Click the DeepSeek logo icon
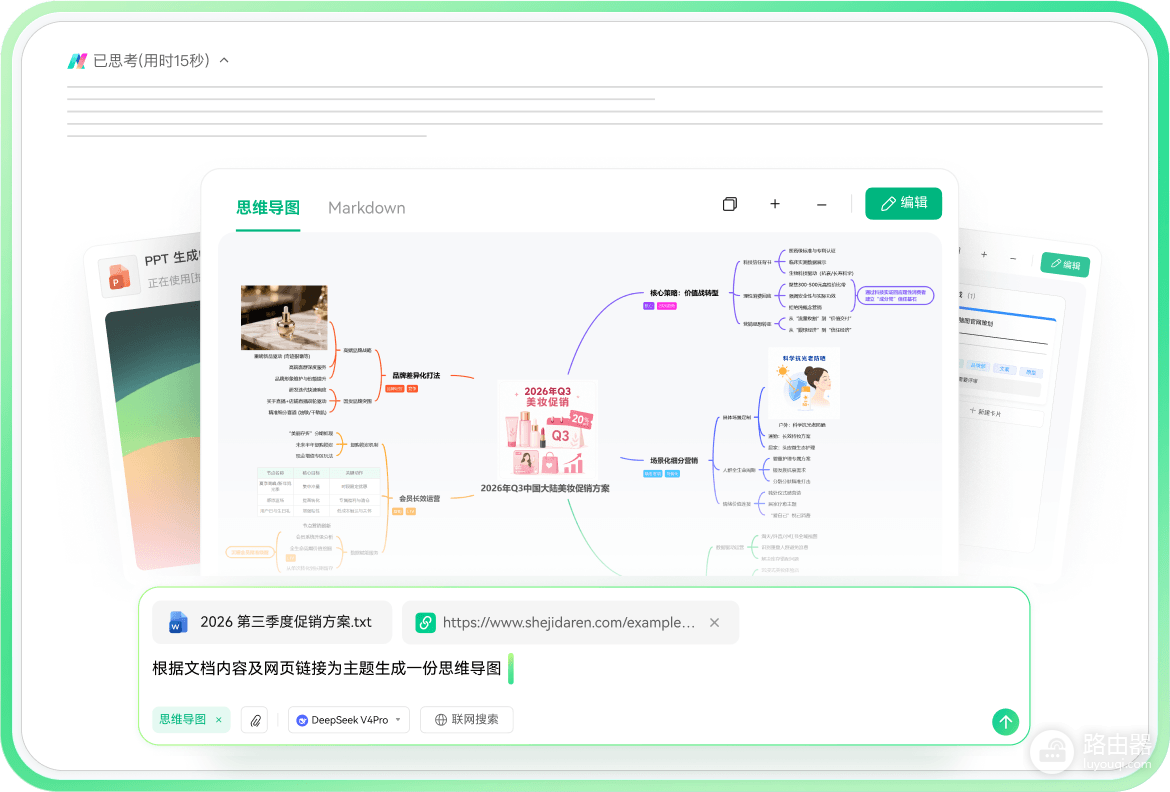The width and height of the screenshot is (1170, 792). (302, 720)
